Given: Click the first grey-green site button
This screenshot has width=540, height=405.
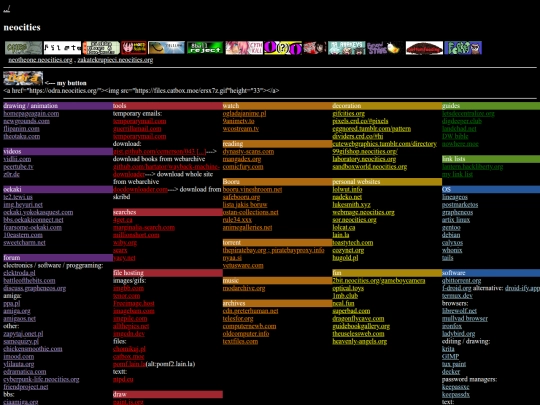Looking at the screenshot, I should click(x=23, y=48).
